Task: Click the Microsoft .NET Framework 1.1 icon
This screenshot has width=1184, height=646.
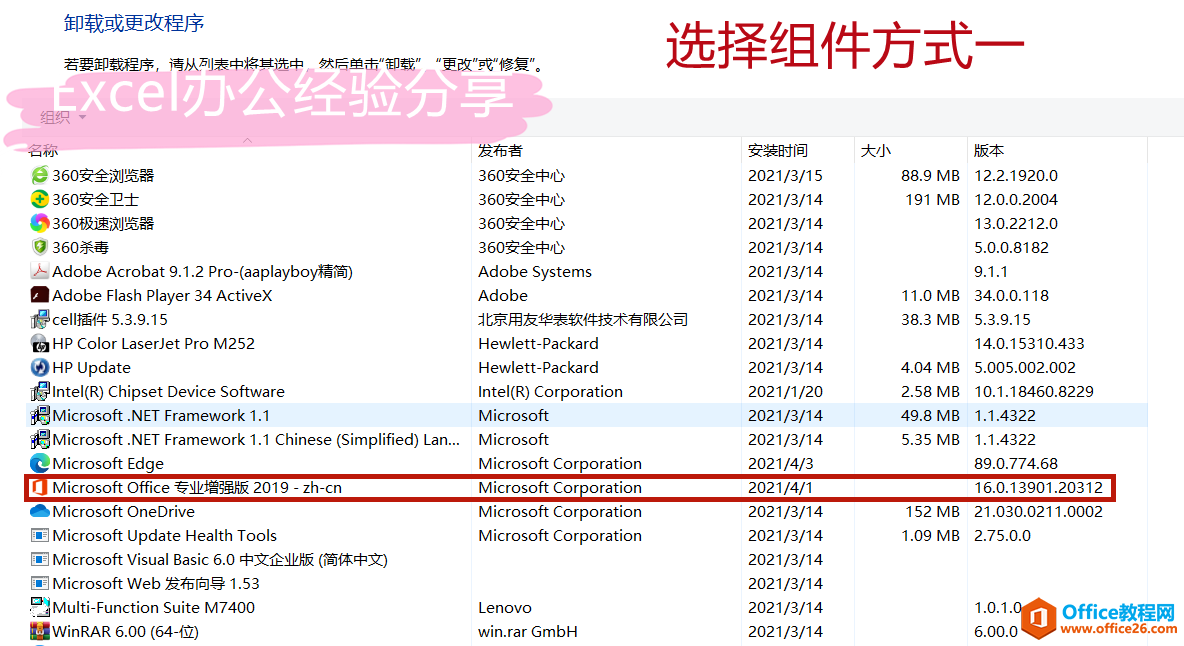Action: pyautogui.click(x=39, y=415)
